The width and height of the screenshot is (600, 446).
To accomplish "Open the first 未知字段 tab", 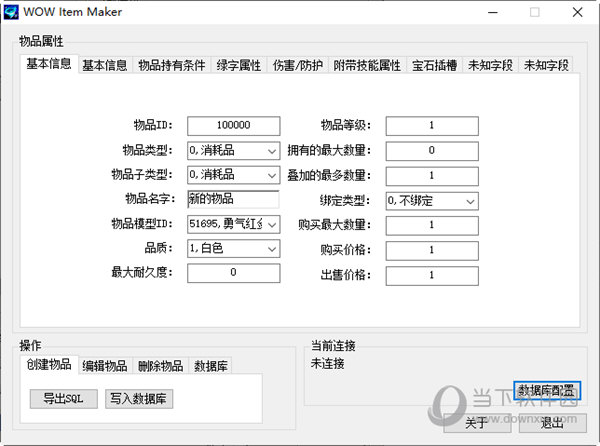I will pos(491,65).
